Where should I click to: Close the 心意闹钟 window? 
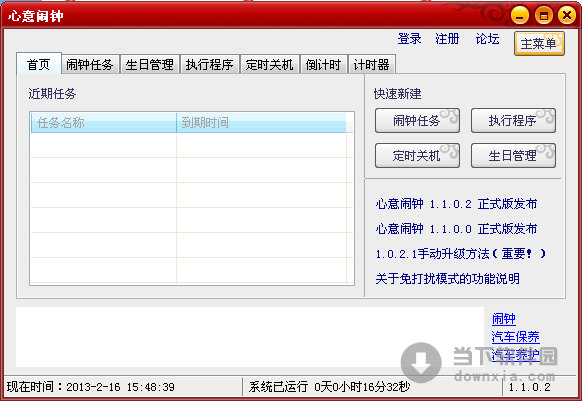pyautogui.click(x=567, y=16)
